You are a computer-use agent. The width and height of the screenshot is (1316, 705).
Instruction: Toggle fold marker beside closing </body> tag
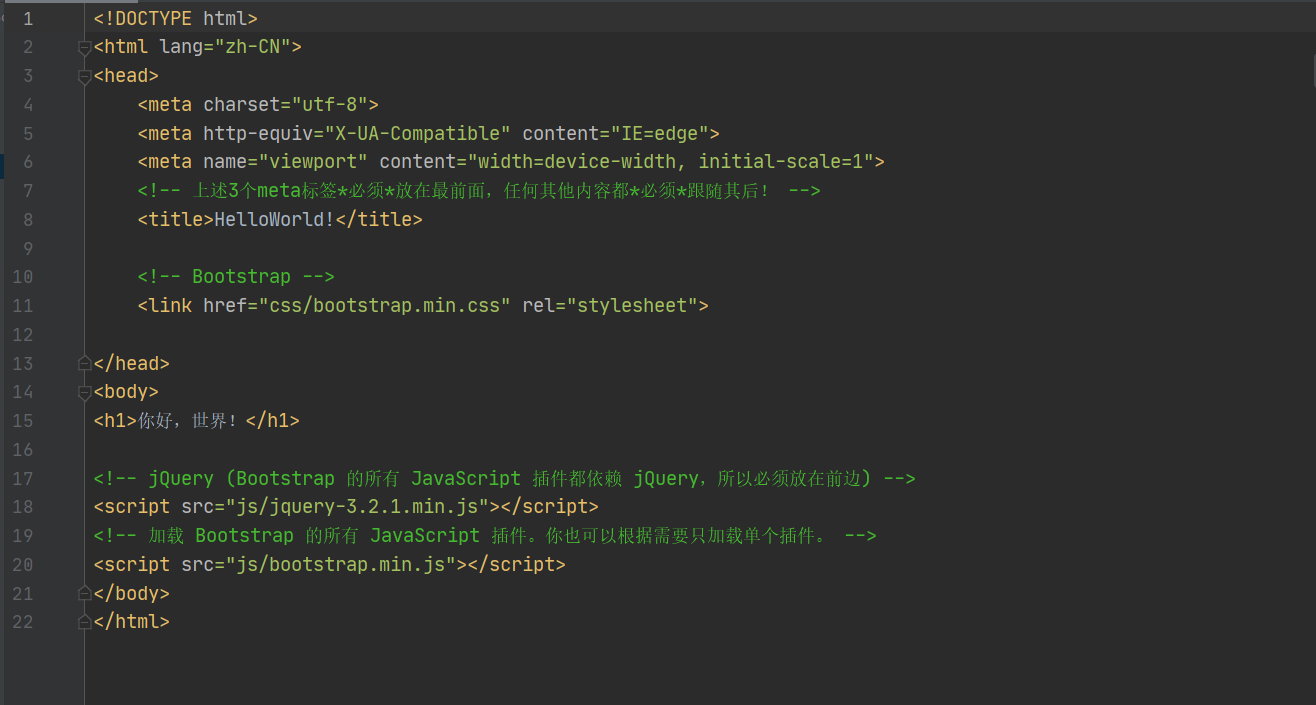click(85, 594)
